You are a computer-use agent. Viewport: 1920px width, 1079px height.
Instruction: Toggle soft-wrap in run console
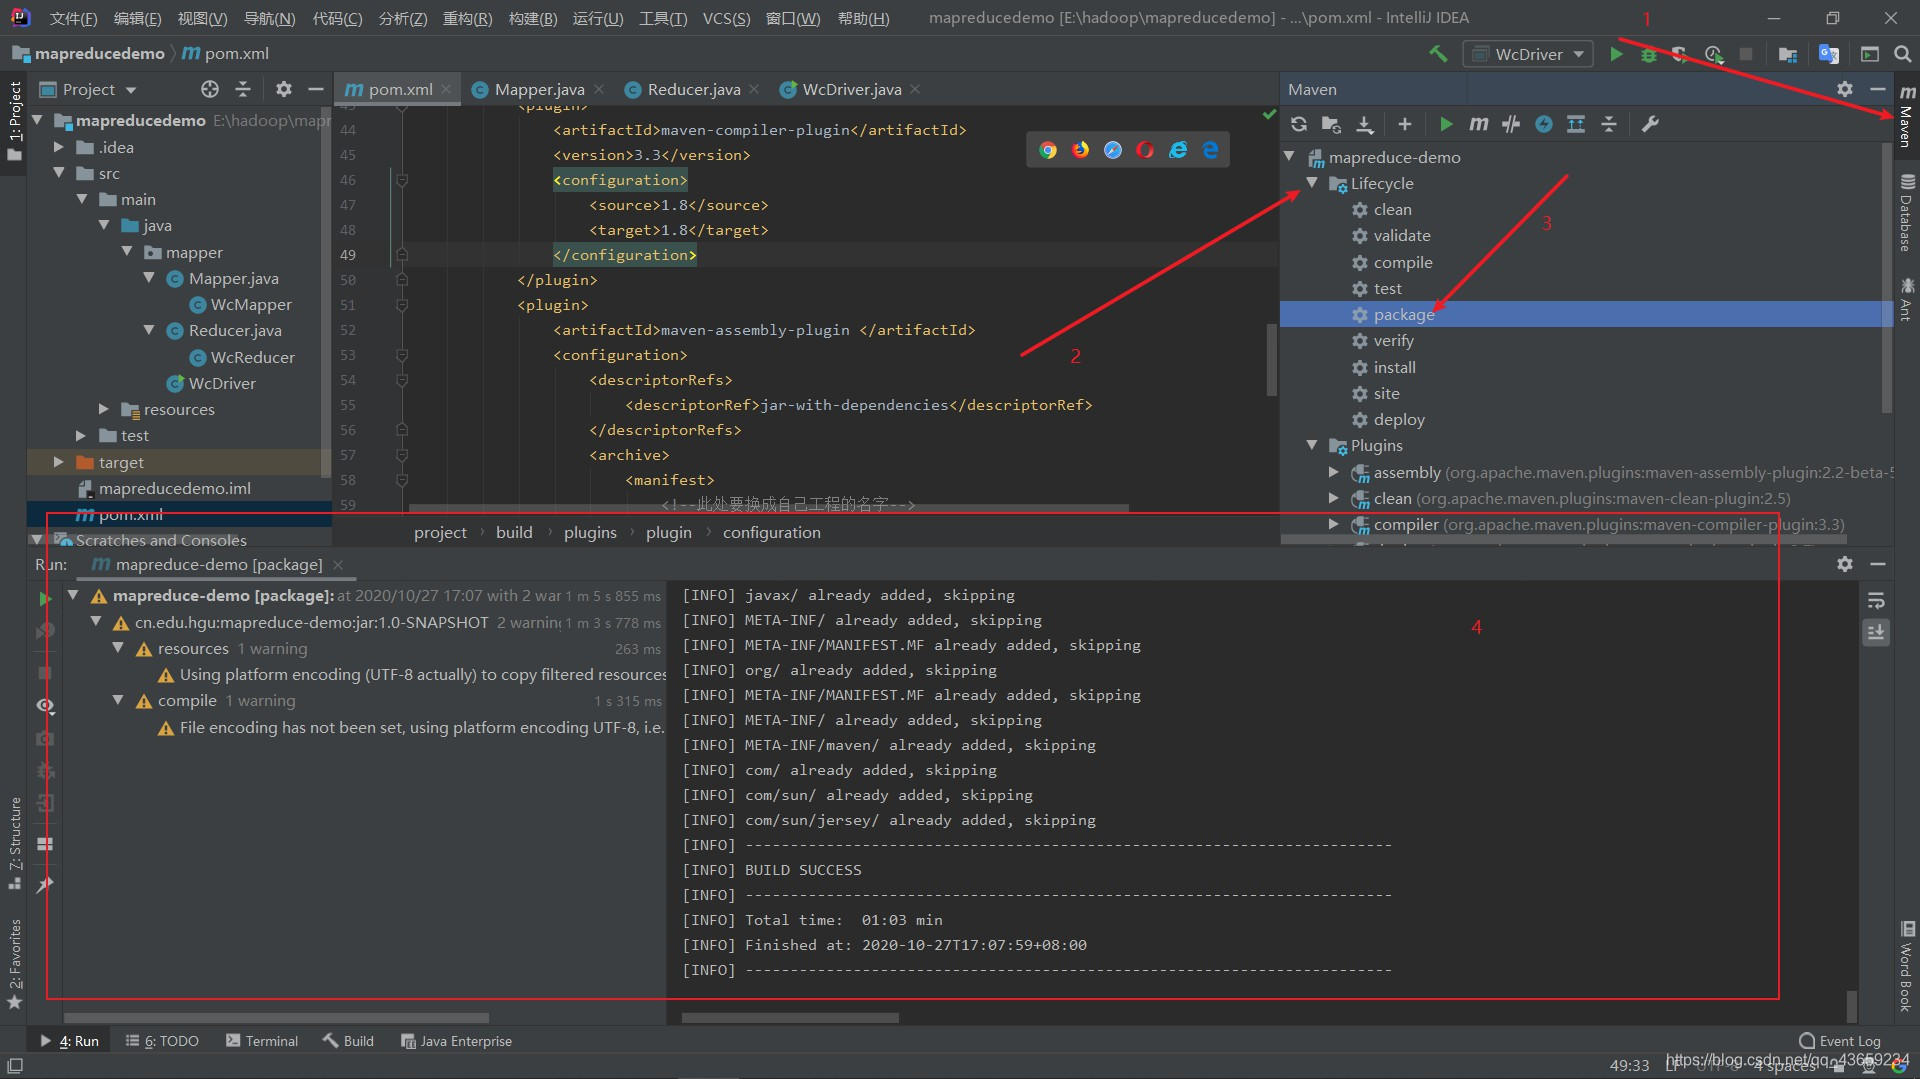[x=1876, y=600]
